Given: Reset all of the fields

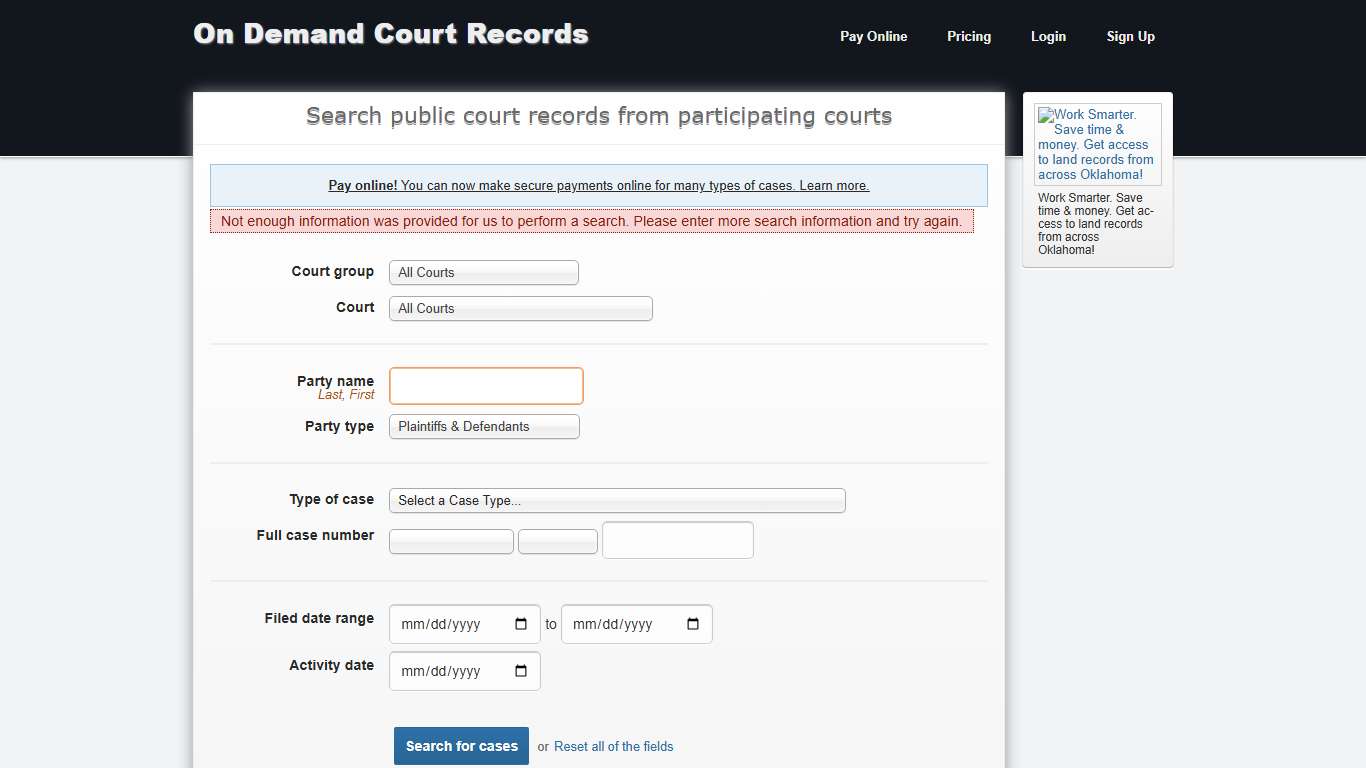Looking at the screenshot, I should 613,746.
